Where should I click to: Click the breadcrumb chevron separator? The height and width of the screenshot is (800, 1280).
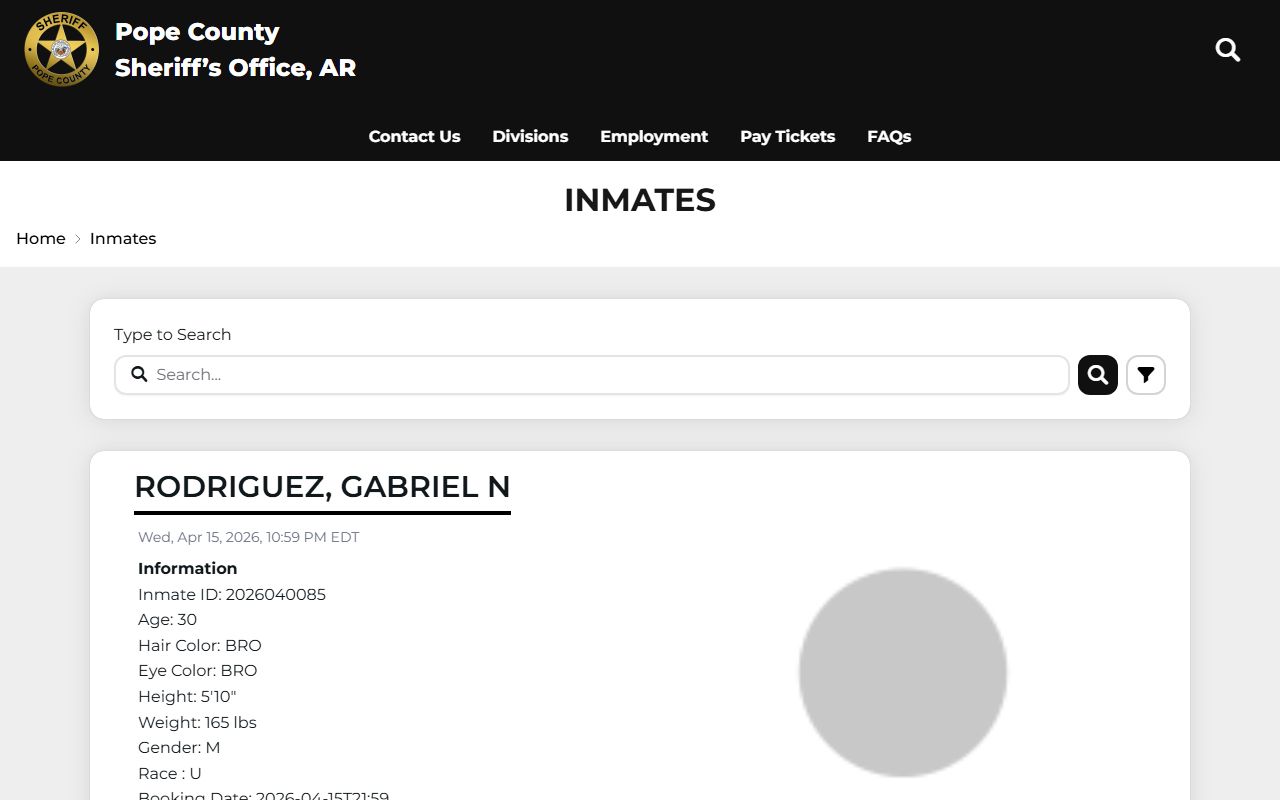click(x=78, y=239)
